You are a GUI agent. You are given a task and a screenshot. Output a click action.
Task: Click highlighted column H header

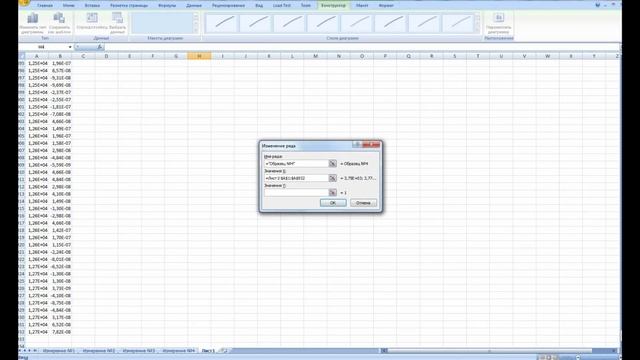199,56
